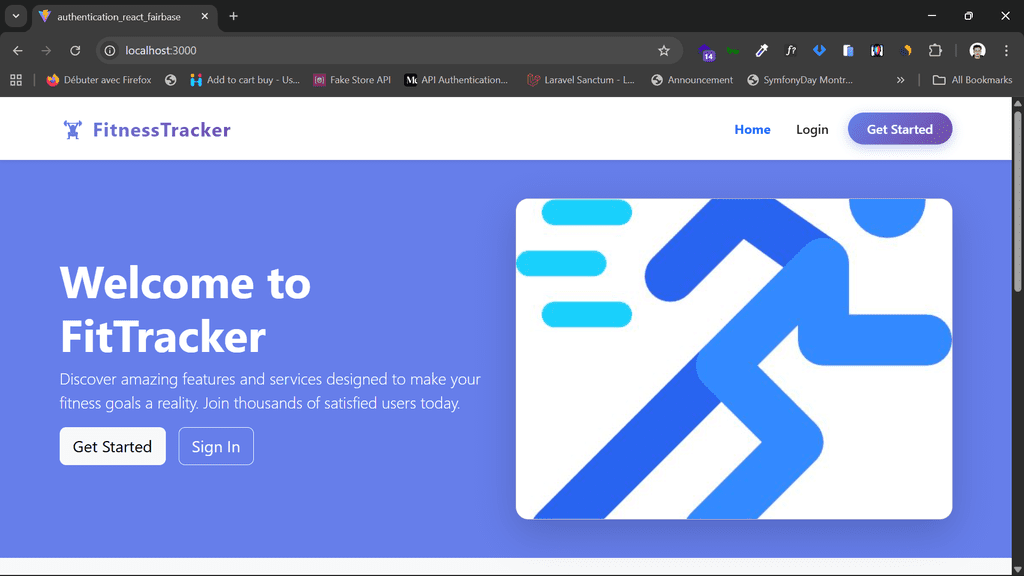
Task: Go back with the browser back arrow
Action: point(18,50)
